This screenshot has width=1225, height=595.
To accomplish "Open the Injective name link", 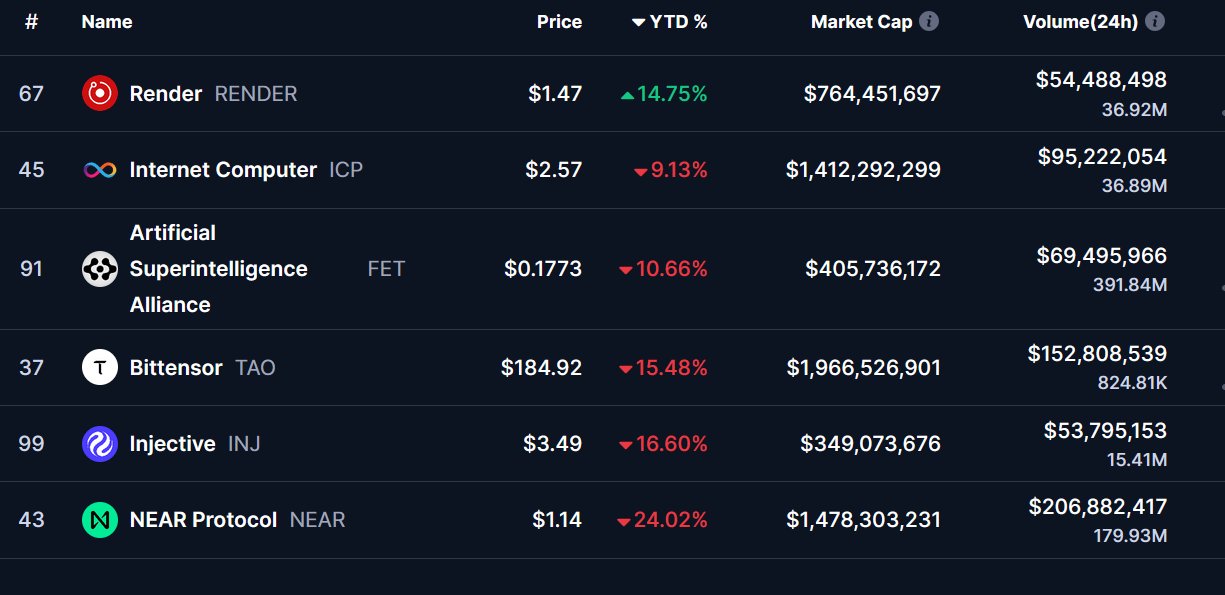I will pyautogui.click(x=172, y=444).
